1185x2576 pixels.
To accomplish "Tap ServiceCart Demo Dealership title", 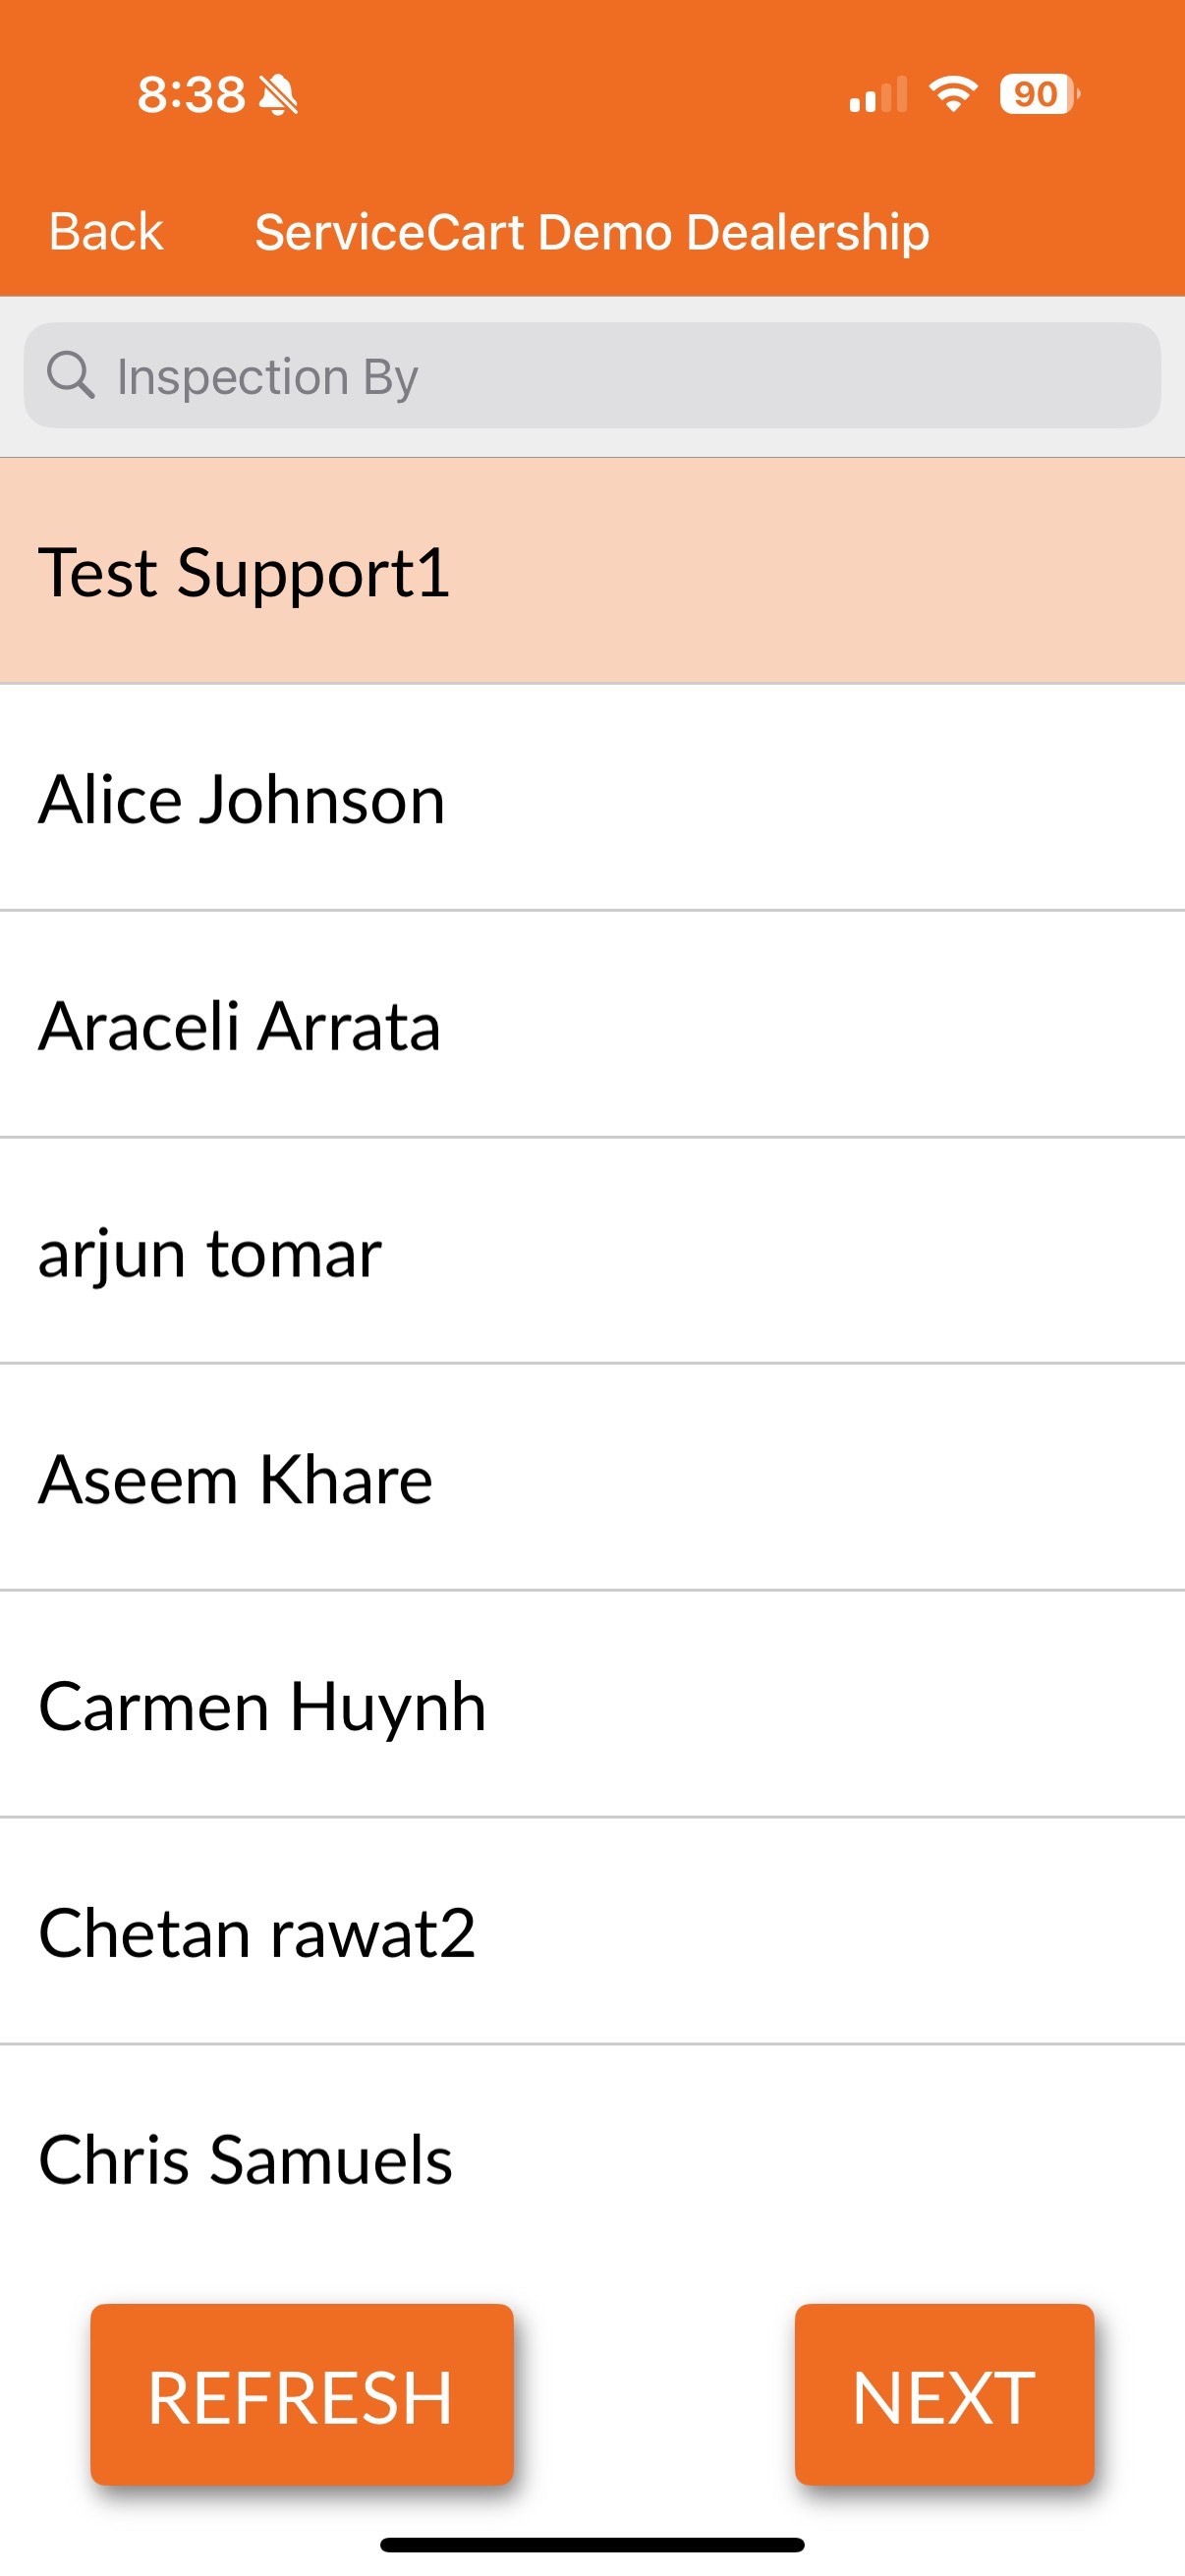I will (592, 232).
